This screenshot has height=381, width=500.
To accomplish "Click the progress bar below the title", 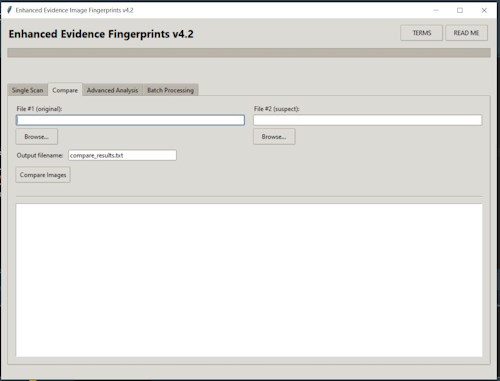I will coord(249,53).
